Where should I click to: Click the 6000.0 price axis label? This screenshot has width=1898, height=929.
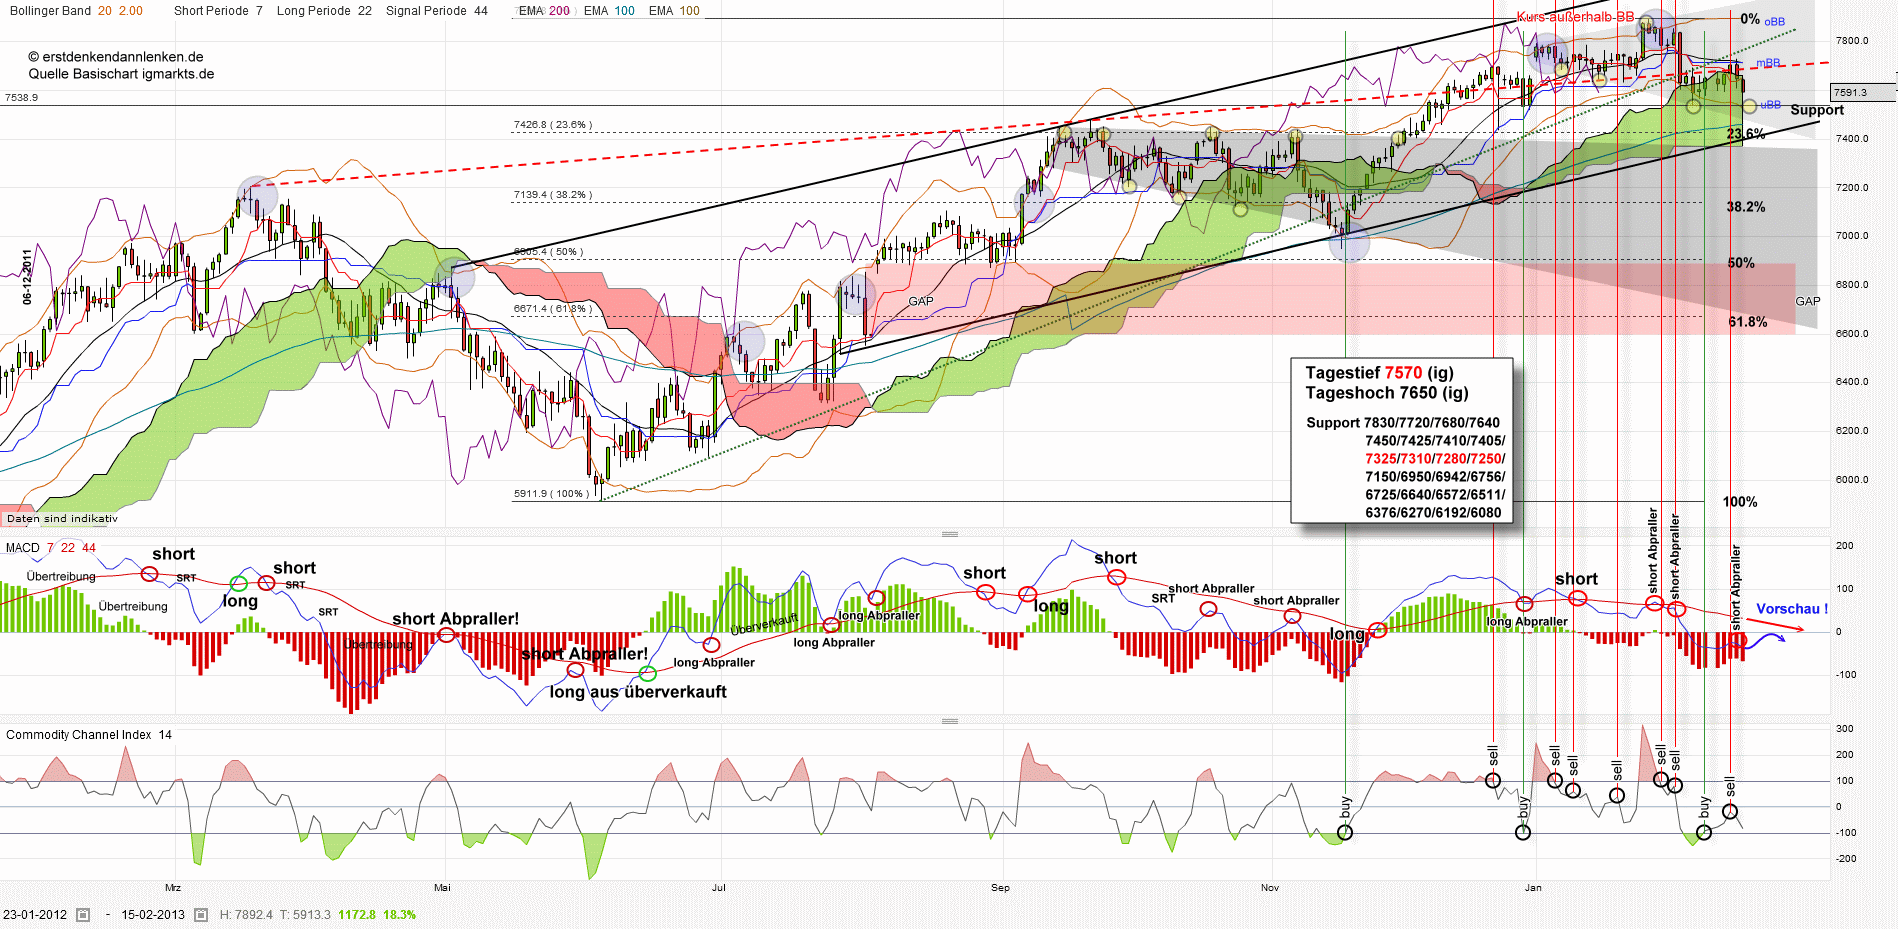(1852, 480)
